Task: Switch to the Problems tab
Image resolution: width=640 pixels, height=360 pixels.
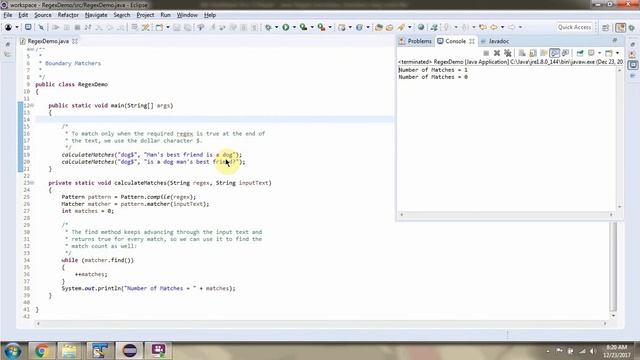Action: pos(416,41)
